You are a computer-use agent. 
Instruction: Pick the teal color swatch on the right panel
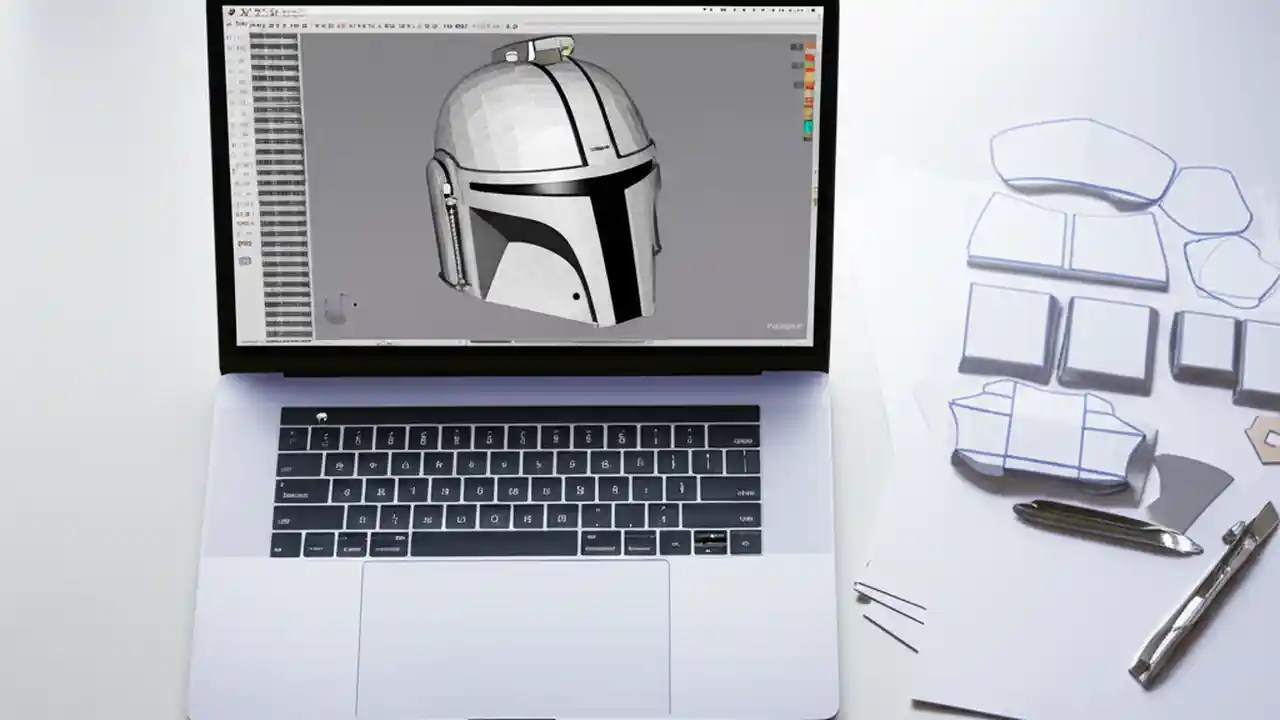tap(808, 128)
